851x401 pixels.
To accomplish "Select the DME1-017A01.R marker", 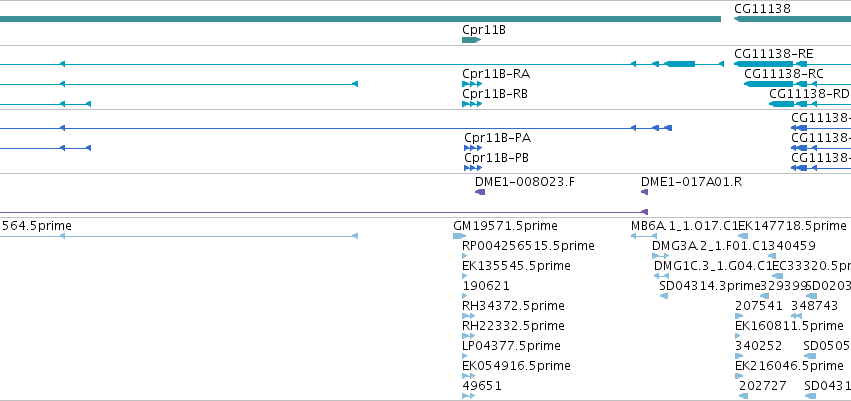I will (644, 192).
